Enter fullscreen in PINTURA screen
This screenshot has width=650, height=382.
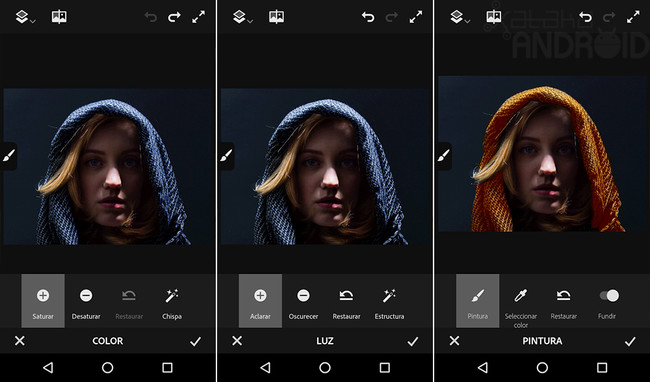coord(633,17)
